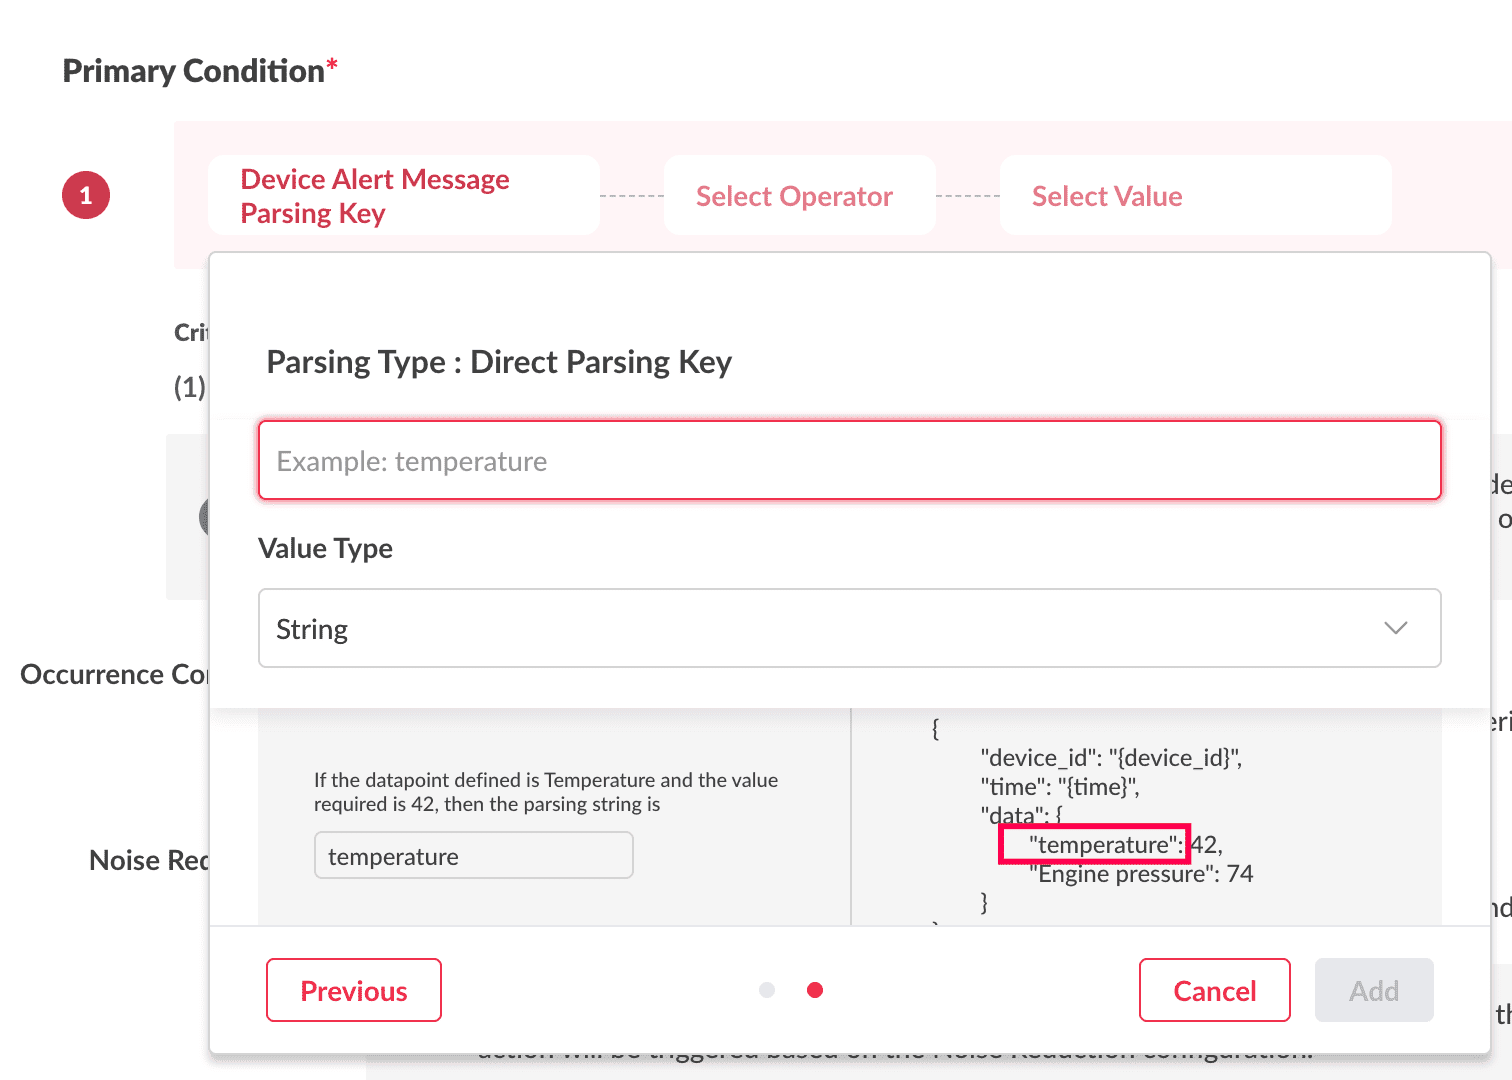This screenshot has height=1080, width=1512.
Task: Click the highlighted "temperature" key in JSON sample
Action: 1095,845
